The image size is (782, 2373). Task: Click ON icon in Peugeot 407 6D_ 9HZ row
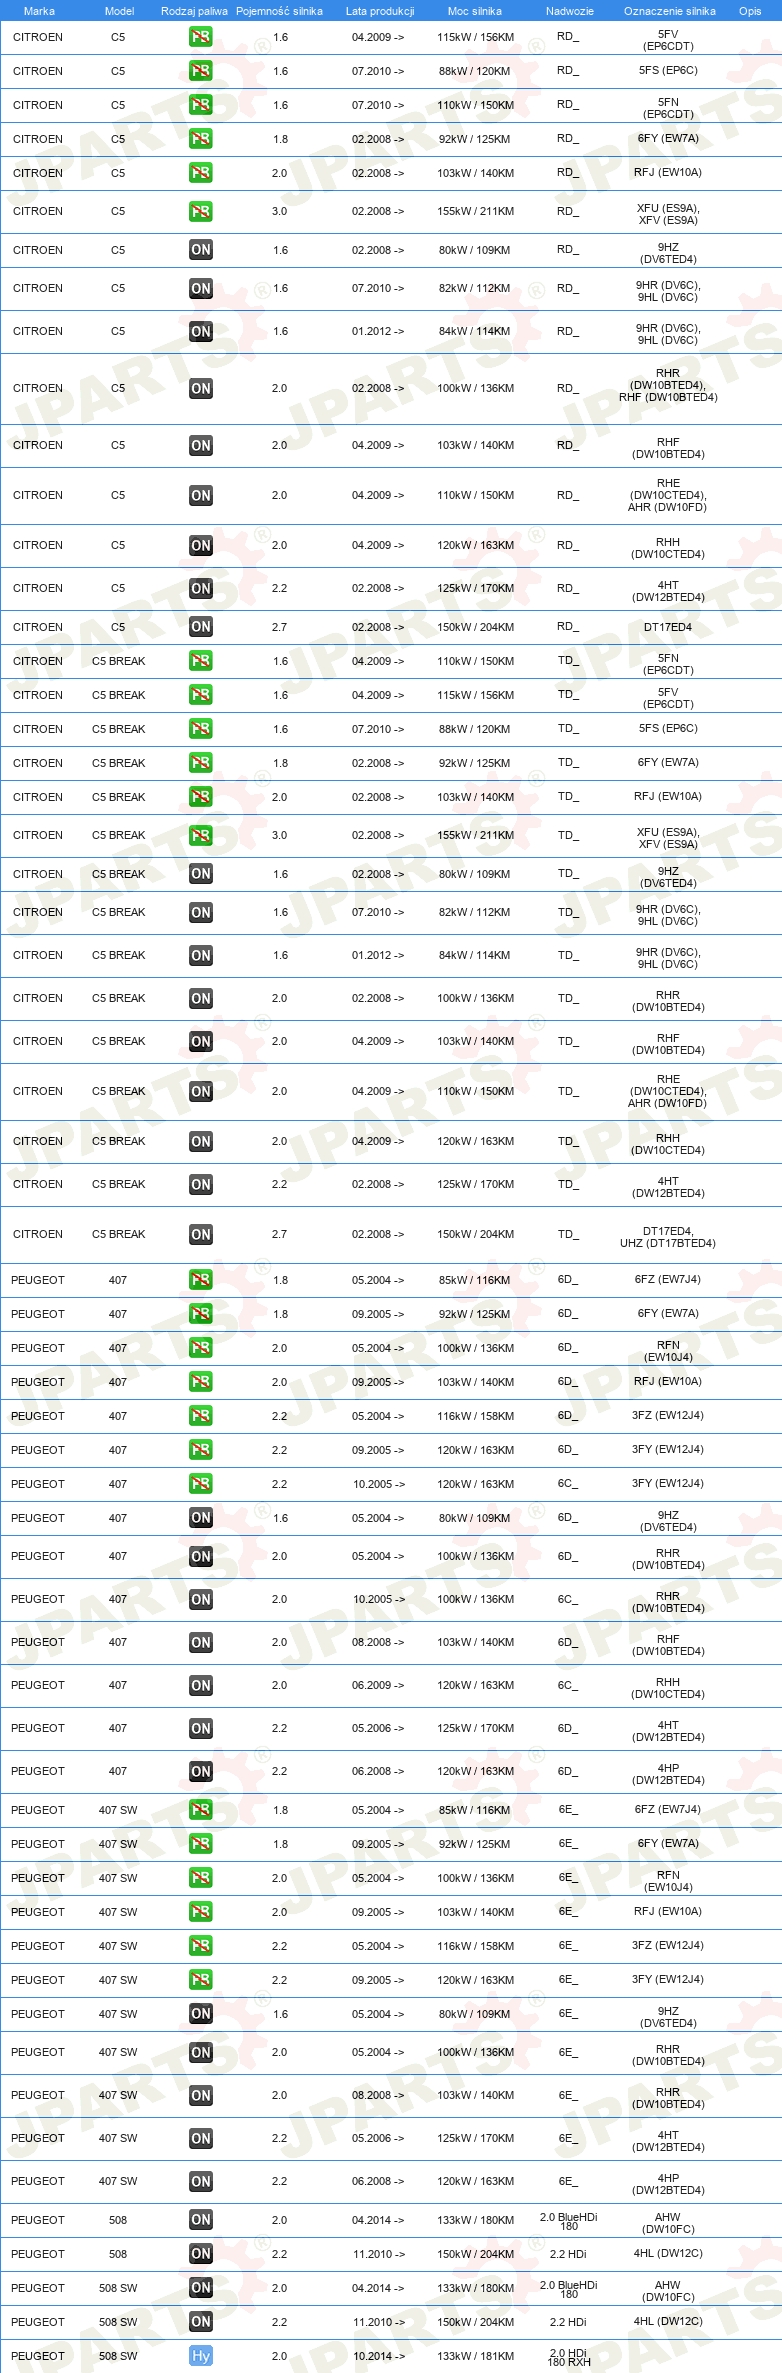[x=201, y=1518]
